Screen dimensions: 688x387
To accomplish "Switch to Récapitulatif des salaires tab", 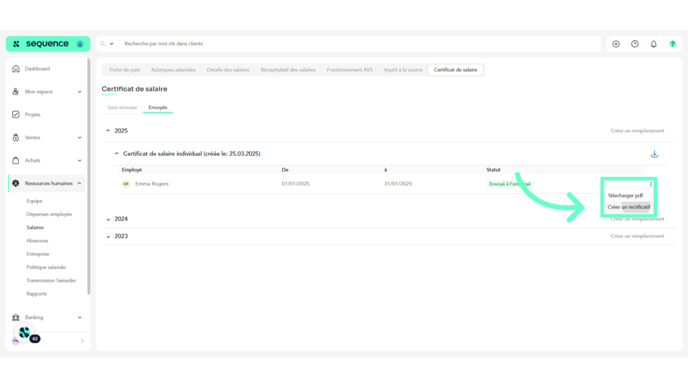I will click(288, 70).
